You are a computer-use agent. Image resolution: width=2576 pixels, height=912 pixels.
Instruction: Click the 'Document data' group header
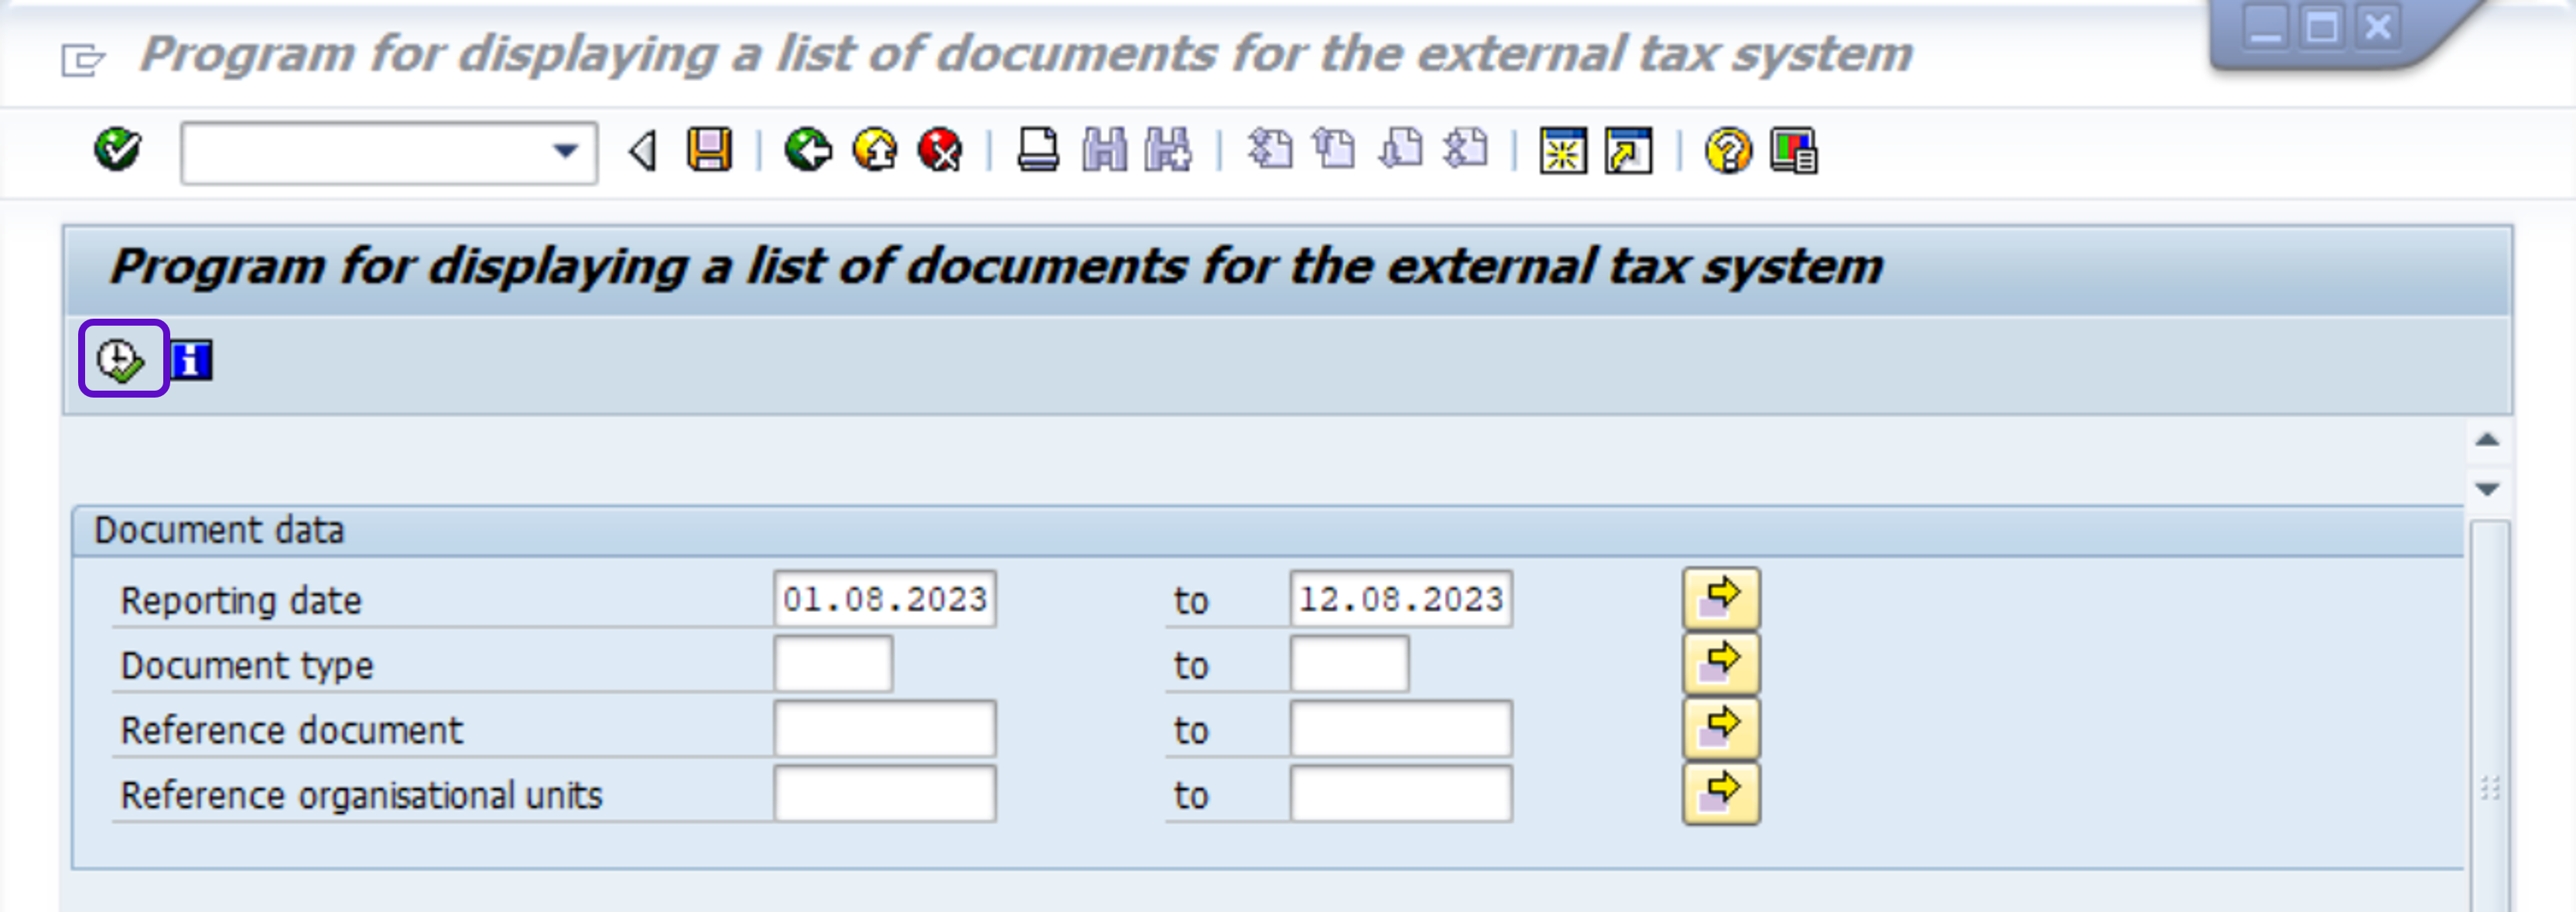(219, 530)
